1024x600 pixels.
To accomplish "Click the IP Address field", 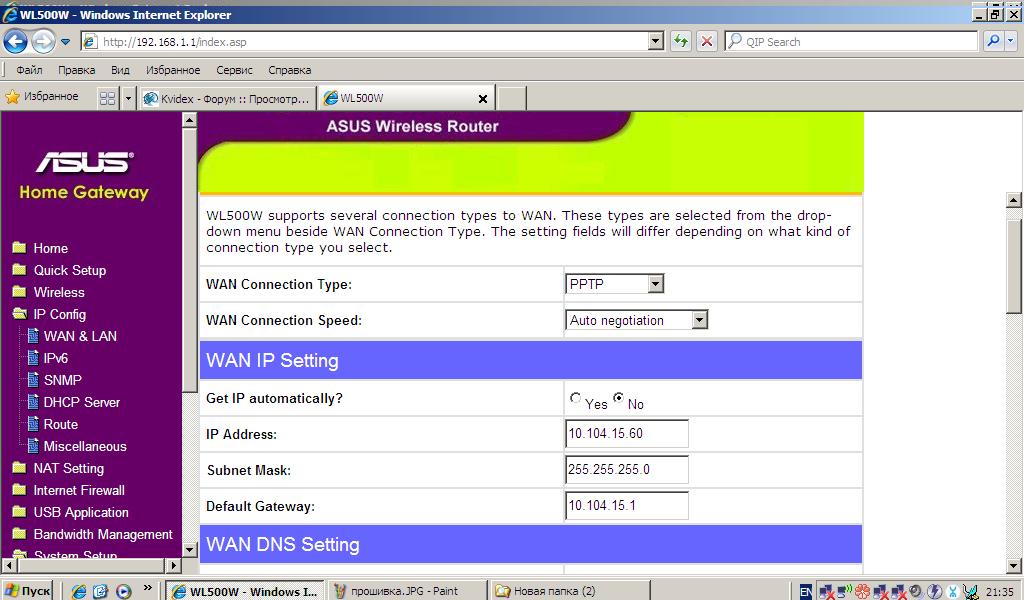I will (x=627, y=434).
